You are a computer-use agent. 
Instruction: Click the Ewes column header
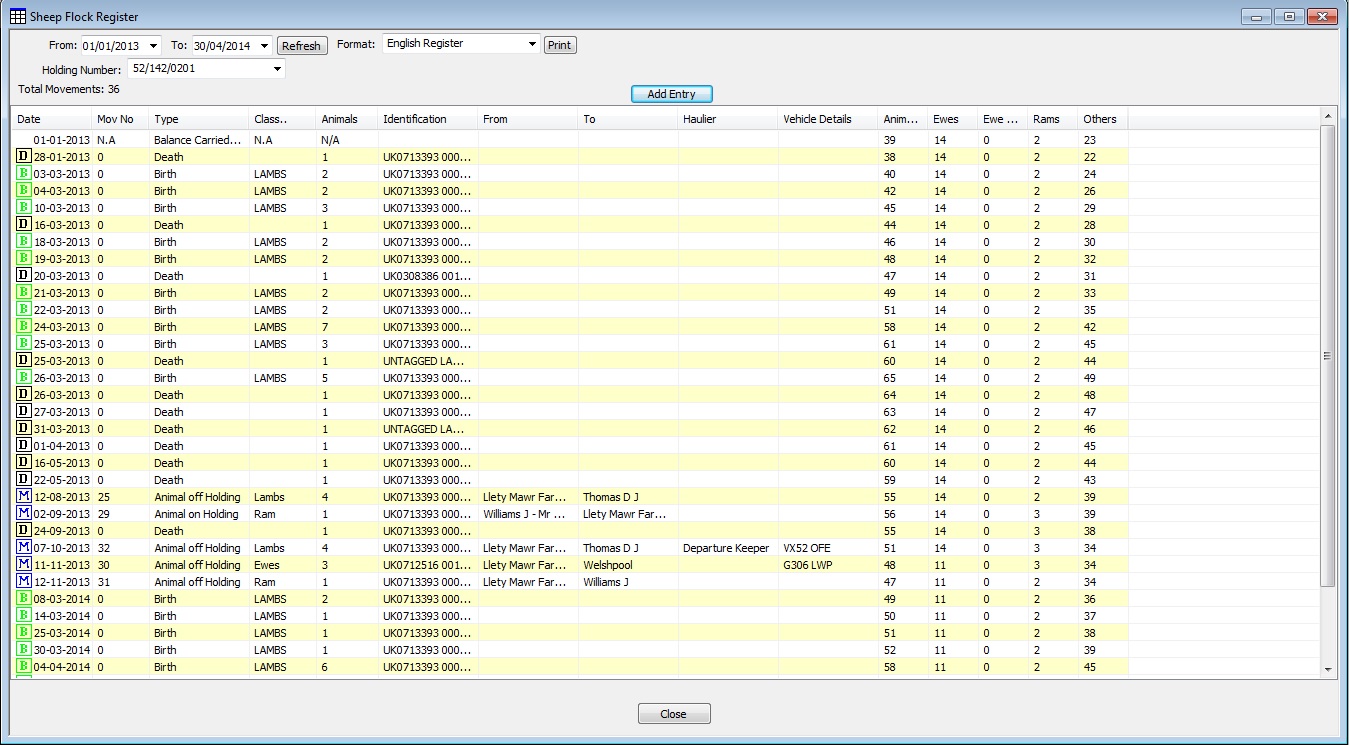[953, 119]
